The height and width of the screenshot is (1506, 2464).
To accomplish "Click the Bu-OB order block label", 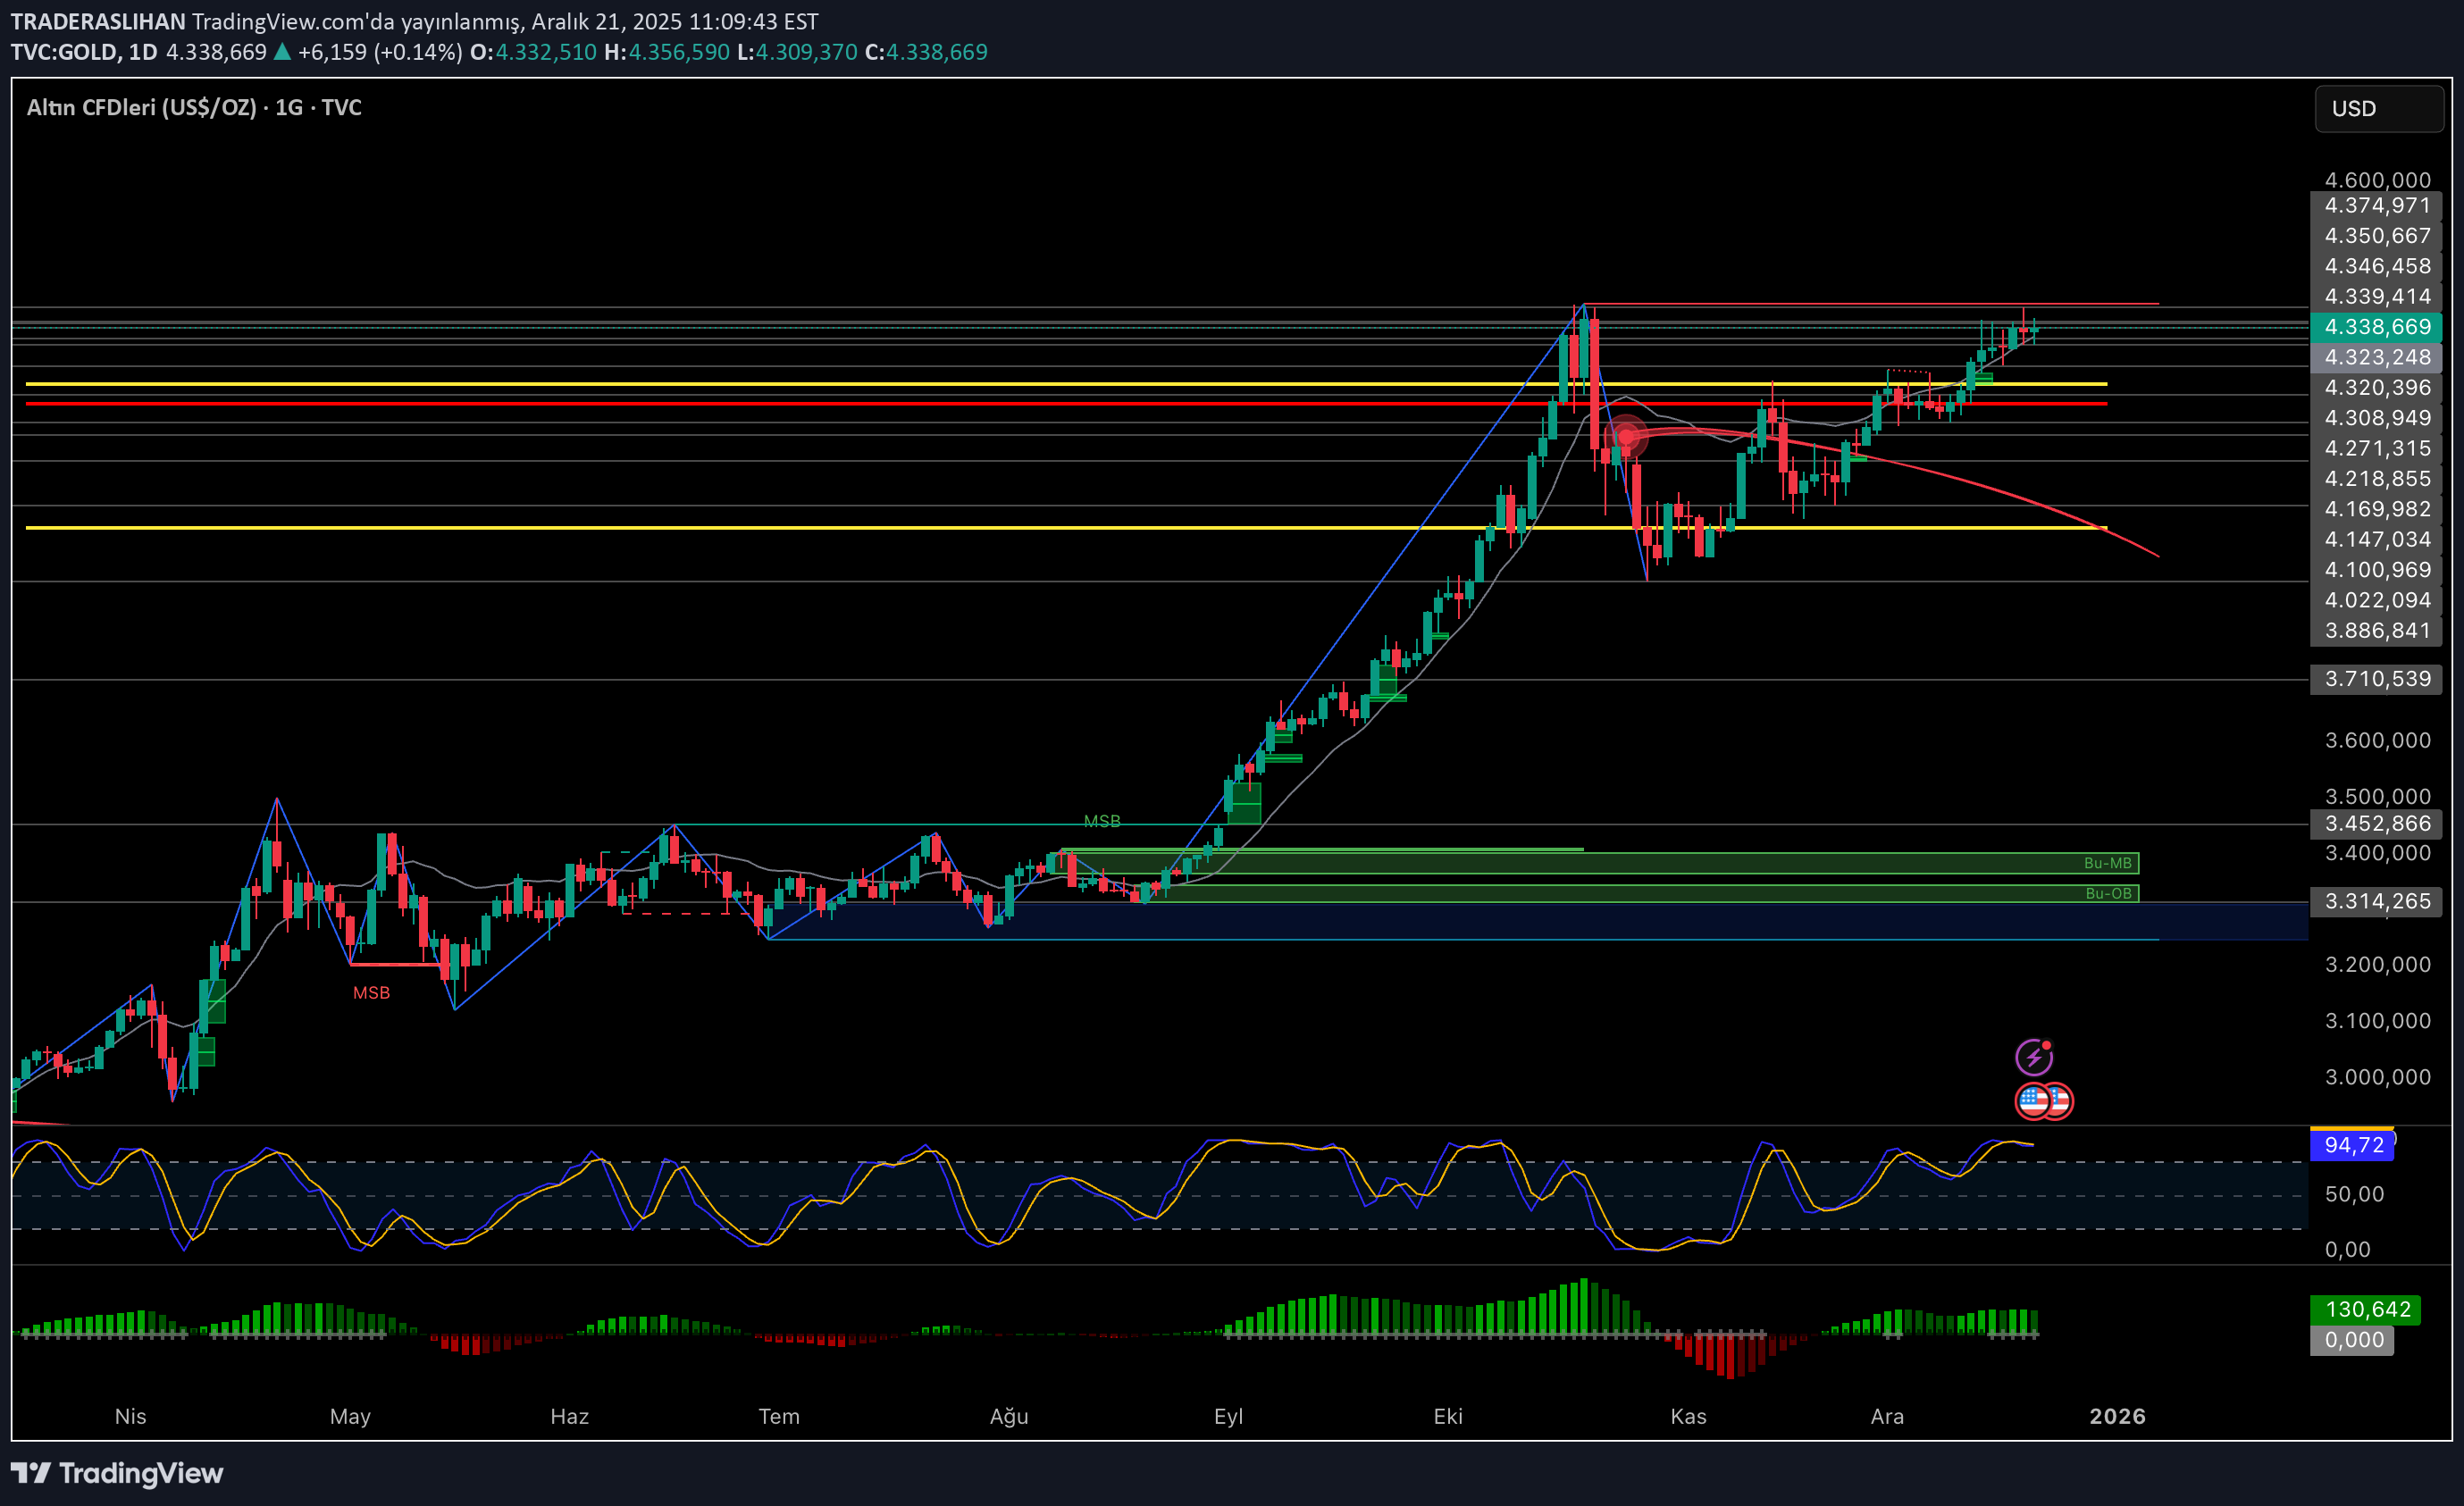I will (x=2108, y=893).
